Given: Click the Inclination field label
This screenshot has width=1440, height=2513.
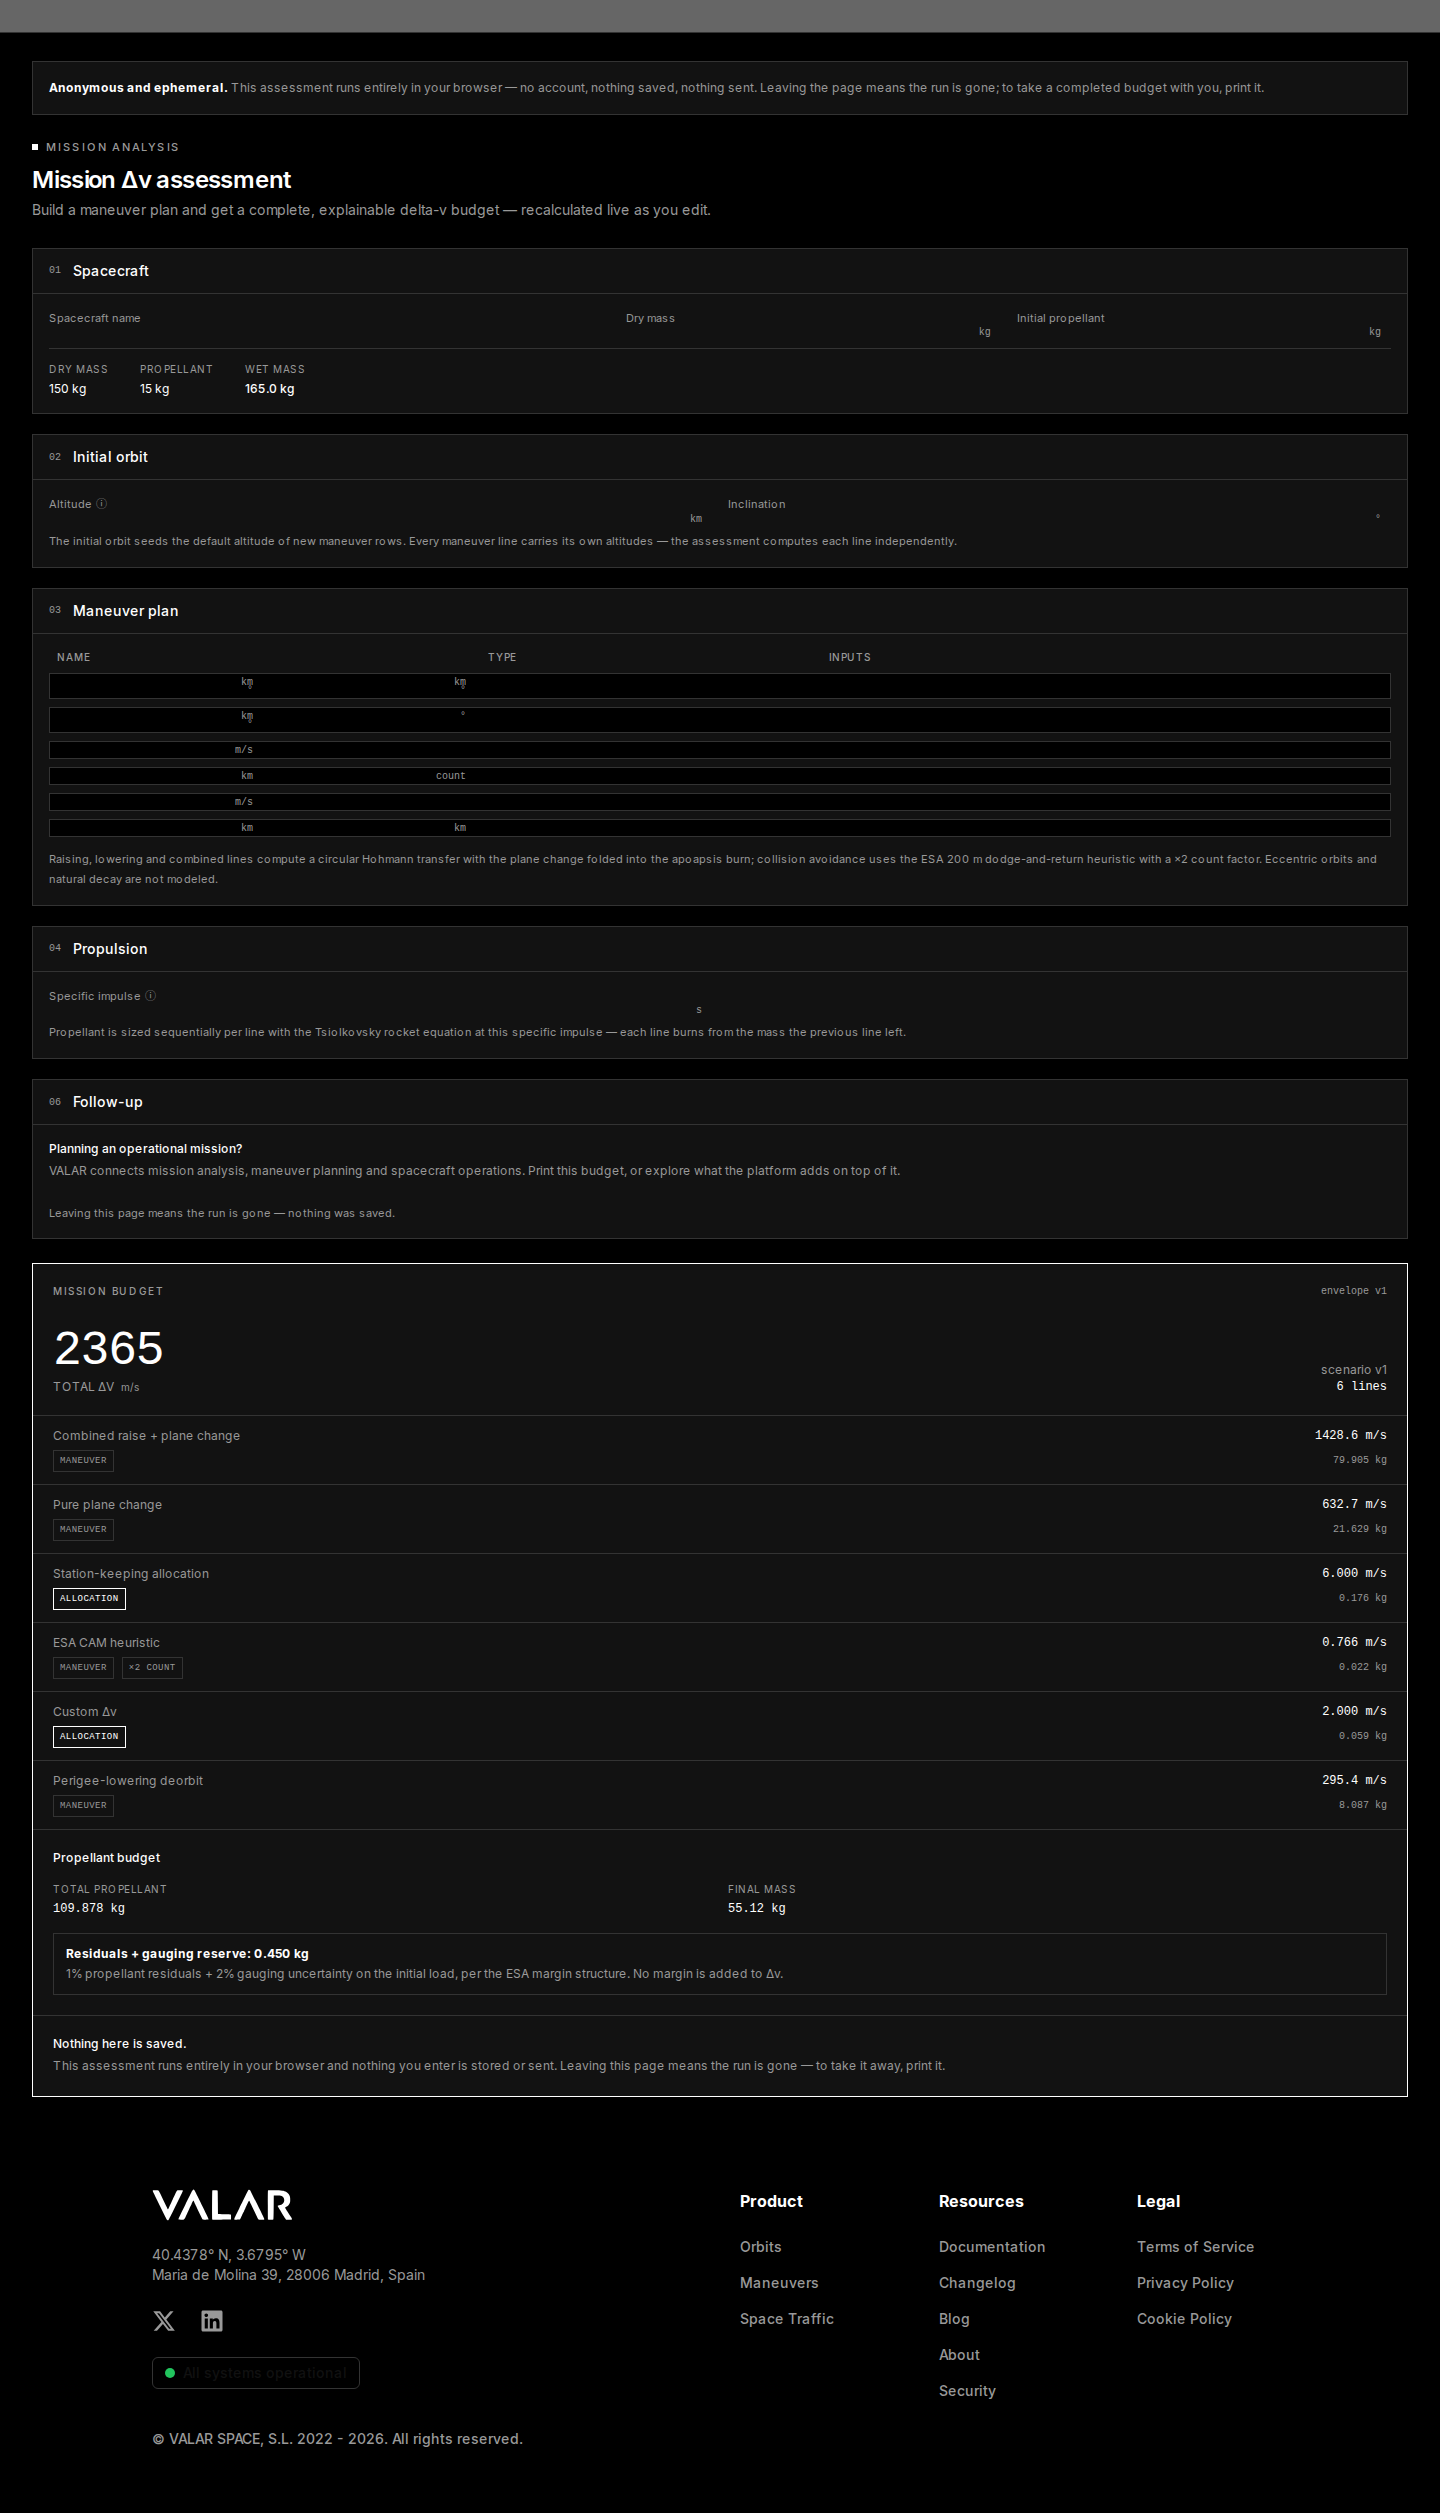Looking at the screenshot, I should (757, 504).
